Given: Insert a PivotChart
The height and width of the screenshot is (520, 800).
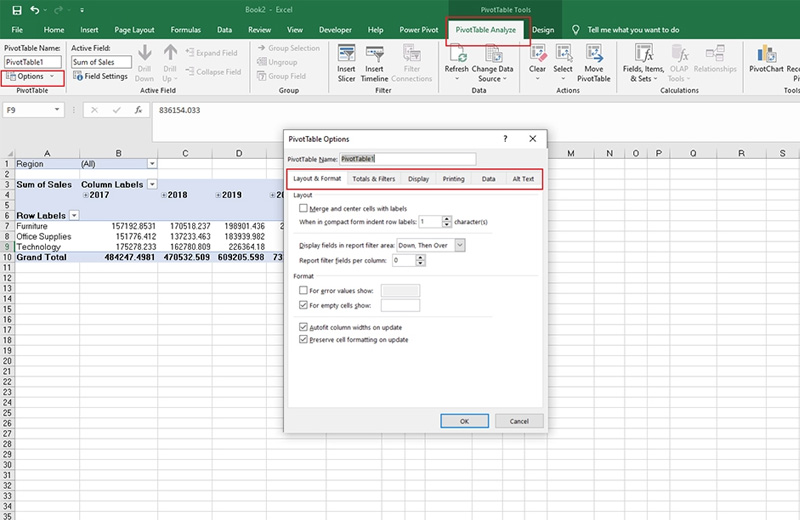Looking at the screenshot, I should coord(766,59).
